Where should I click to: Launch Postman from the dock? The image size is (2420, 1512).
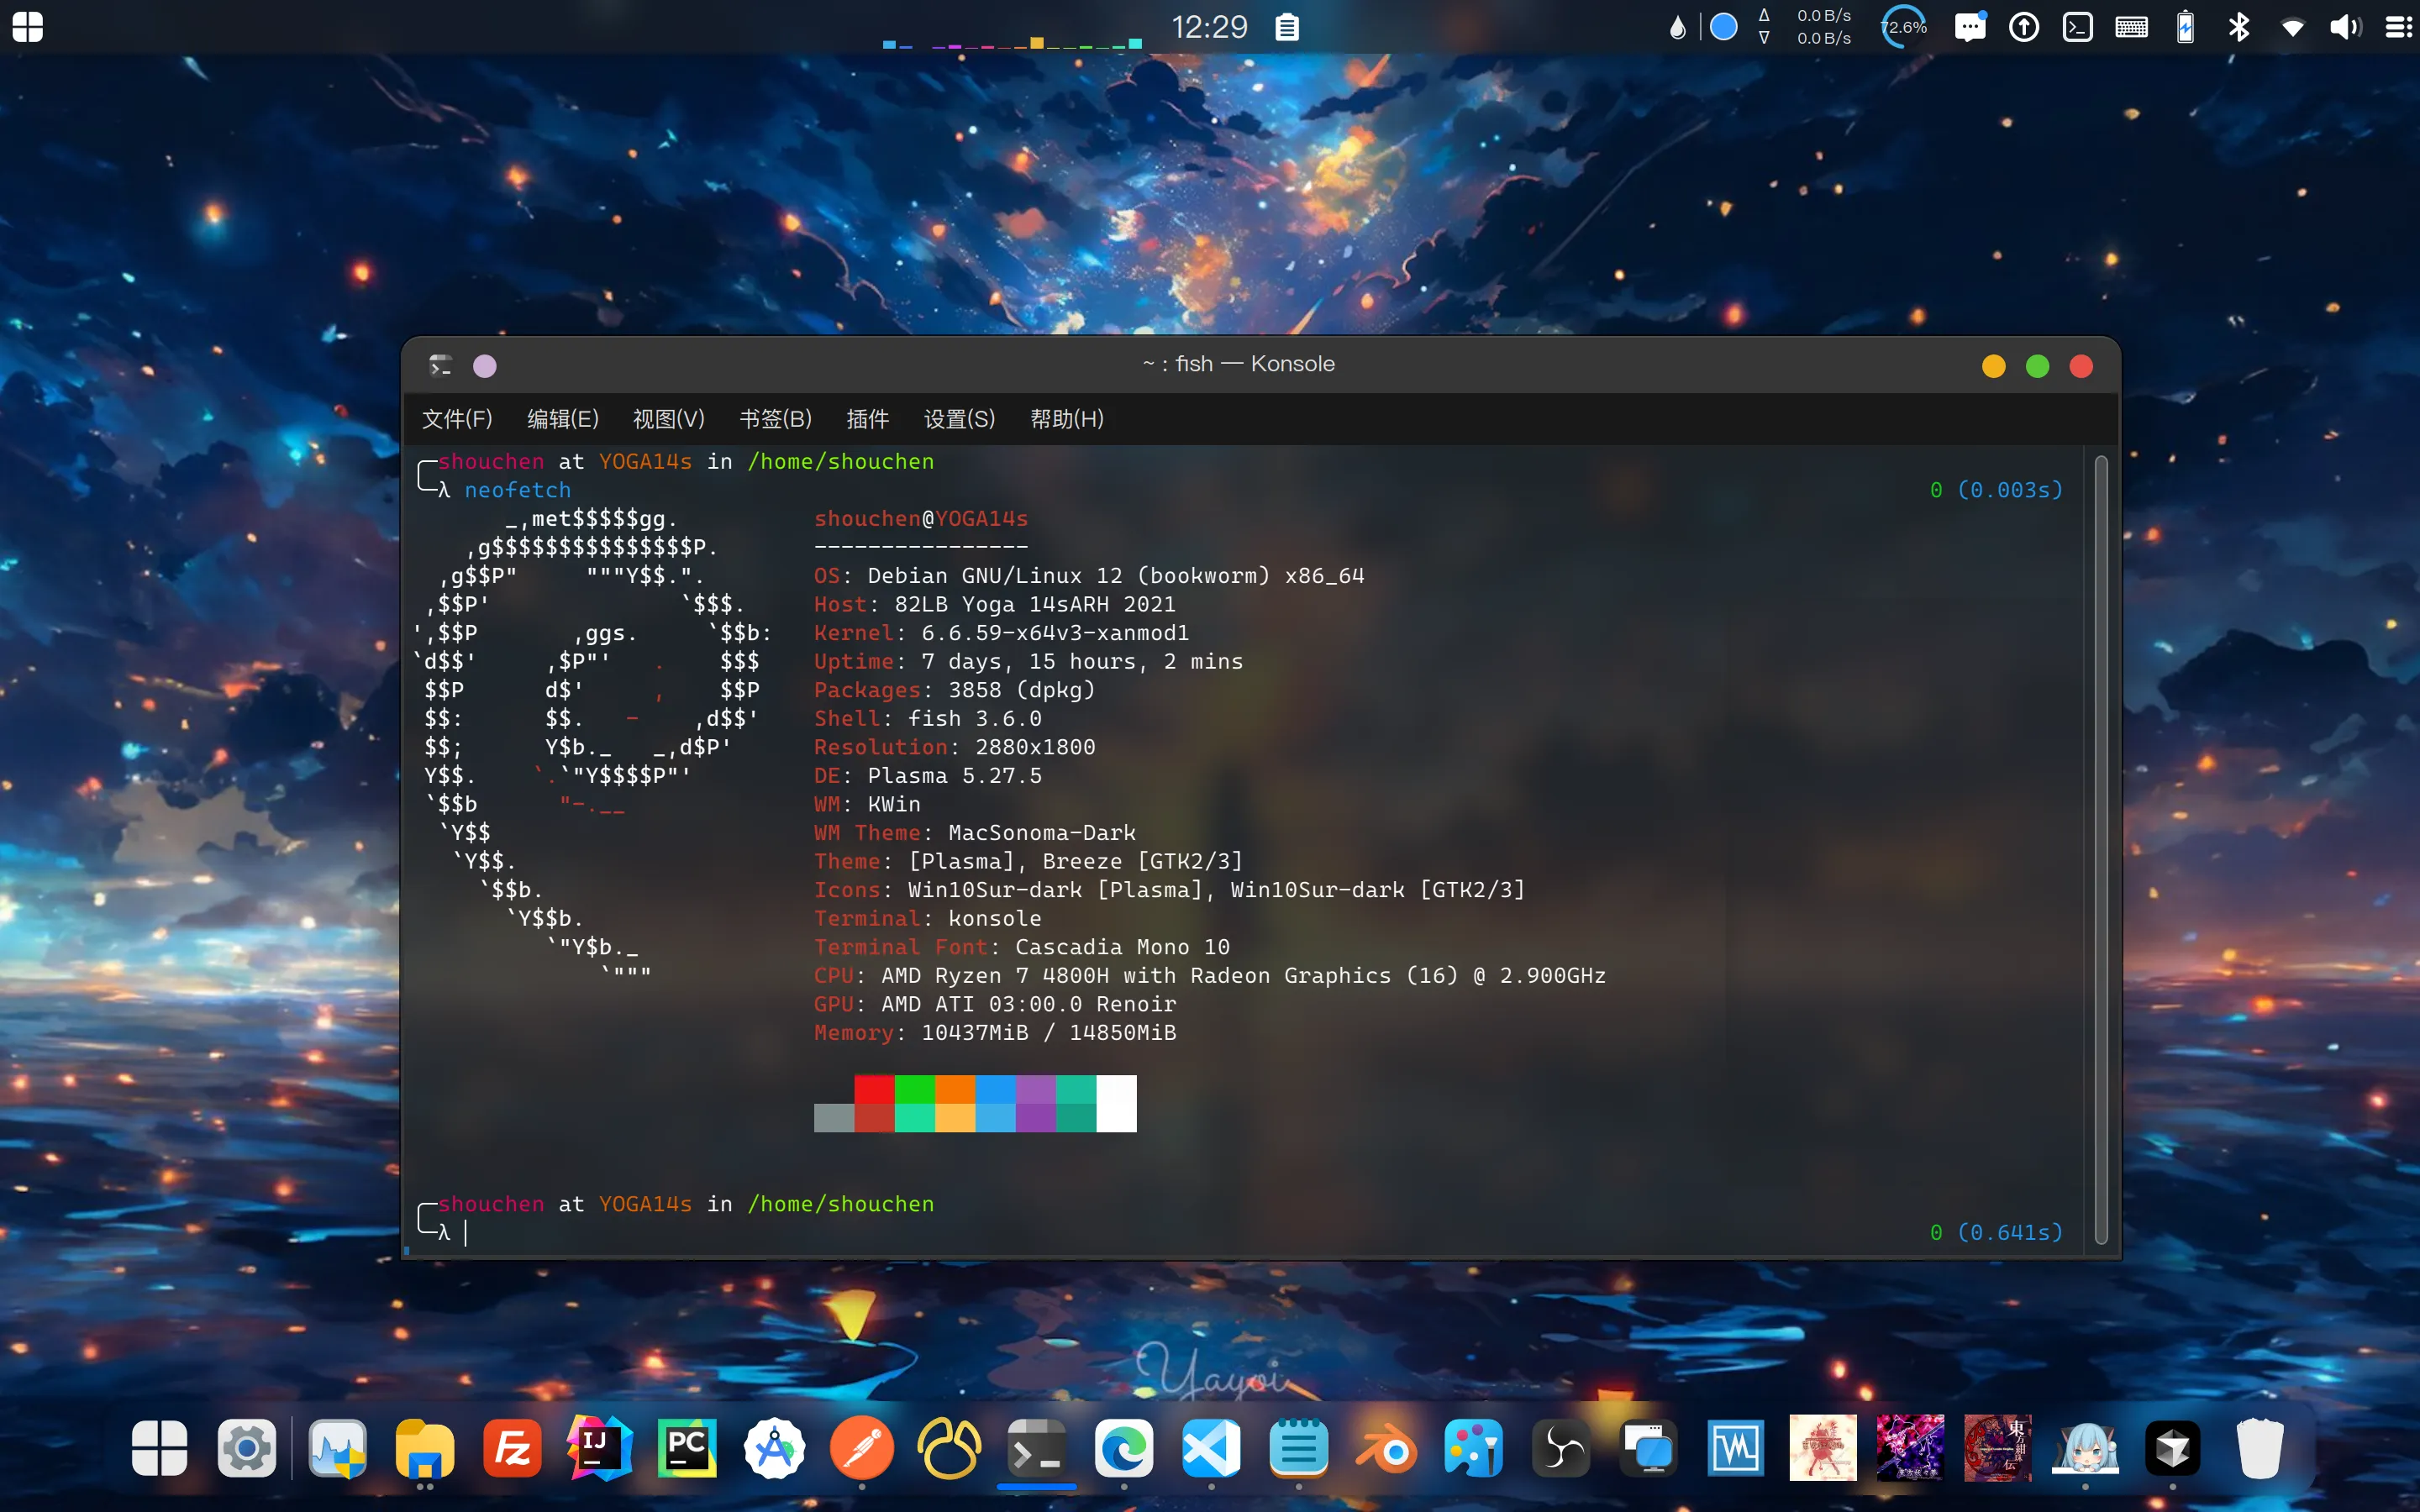(862, 1448)
